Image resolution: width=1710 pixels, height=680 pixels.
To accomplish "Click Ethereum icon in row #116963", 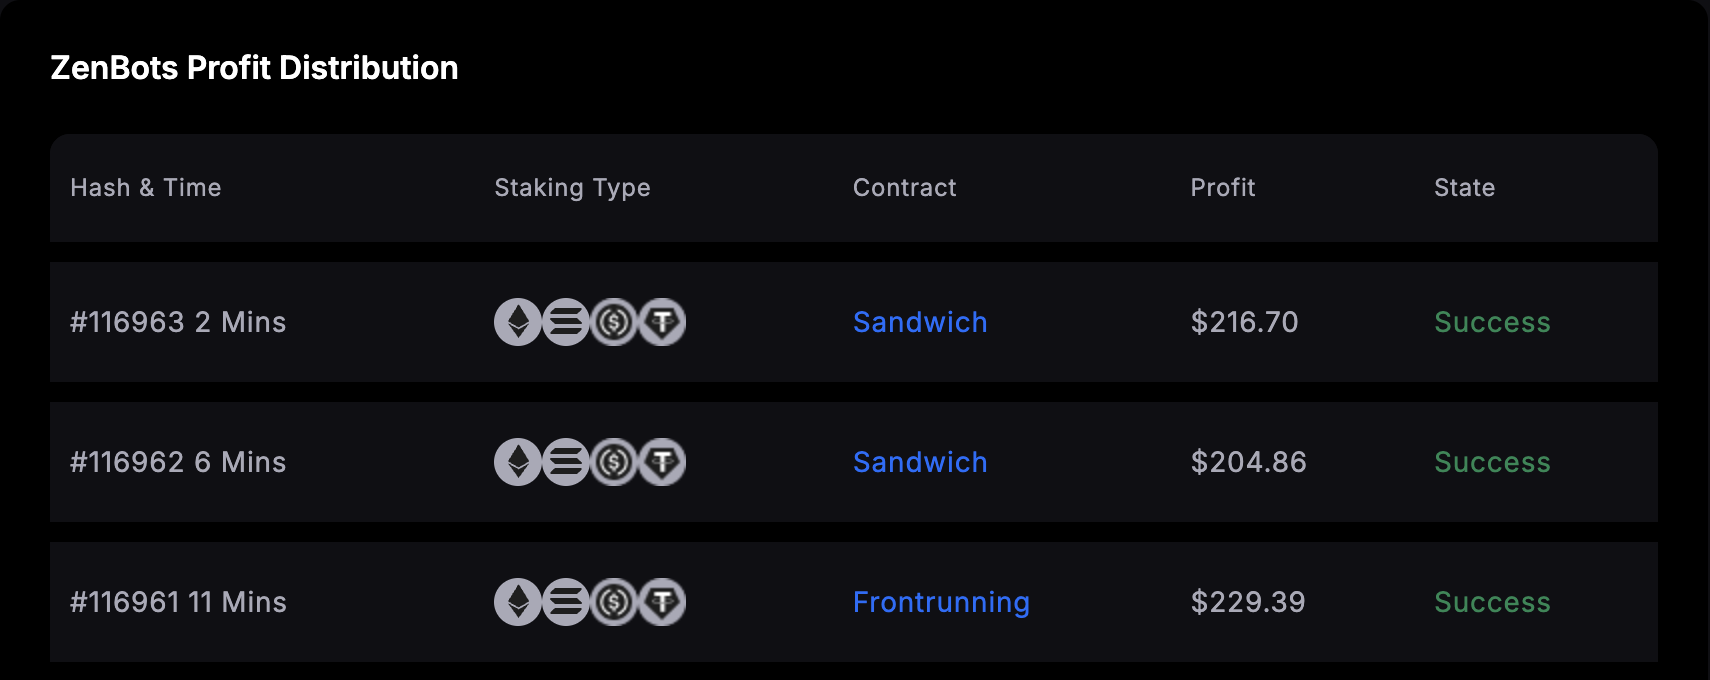I will (518, 322).
